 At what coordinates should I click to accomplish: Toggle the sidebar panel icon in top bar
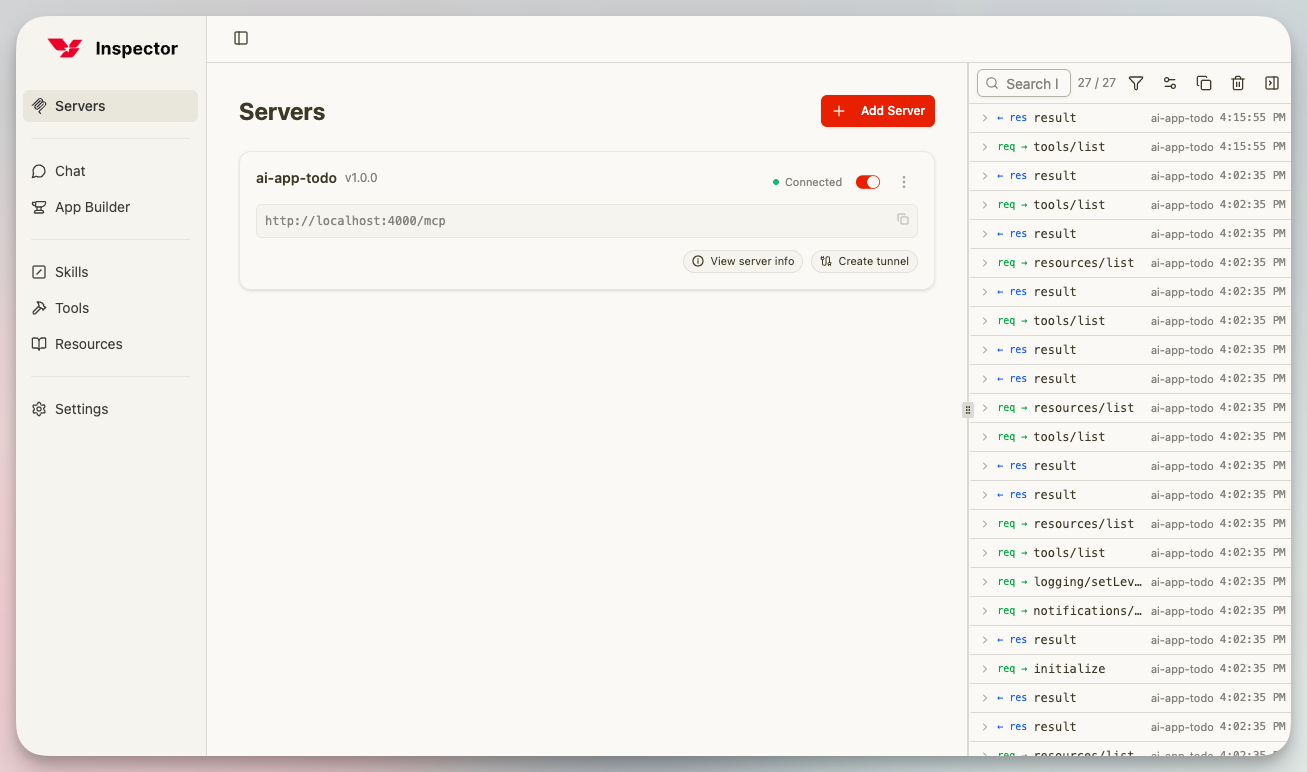(x=241, y=38)
